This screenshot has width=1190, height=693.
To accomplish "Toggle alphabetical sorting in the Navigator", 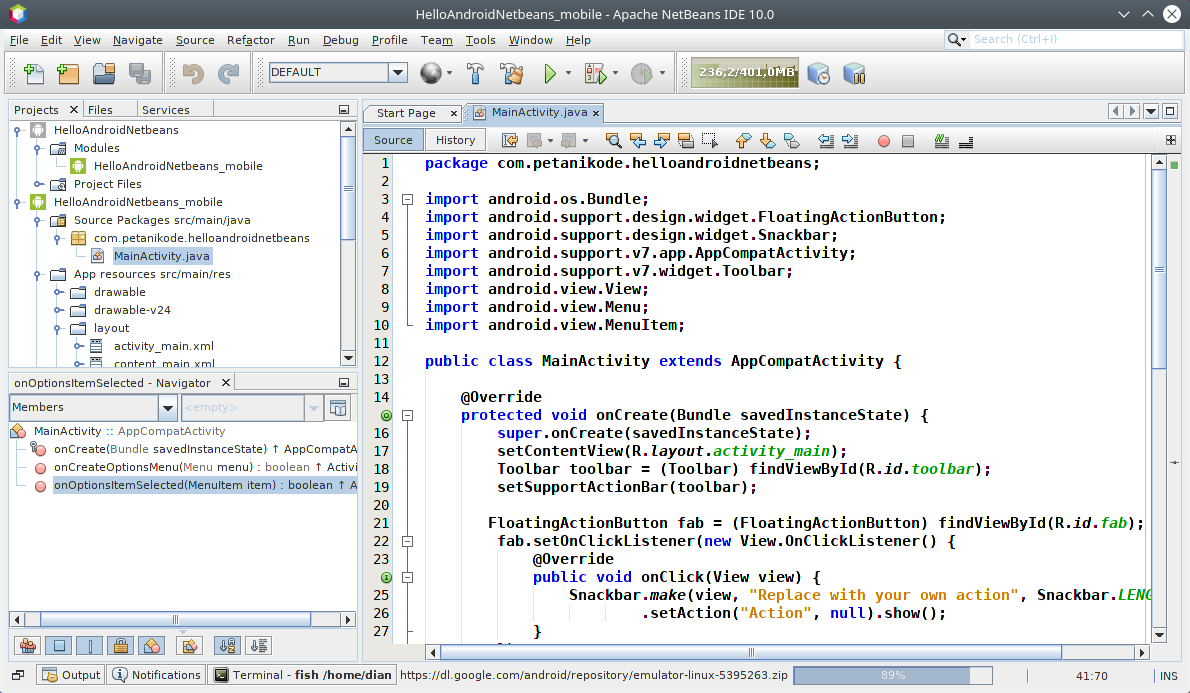I will [x=228, y=645].
